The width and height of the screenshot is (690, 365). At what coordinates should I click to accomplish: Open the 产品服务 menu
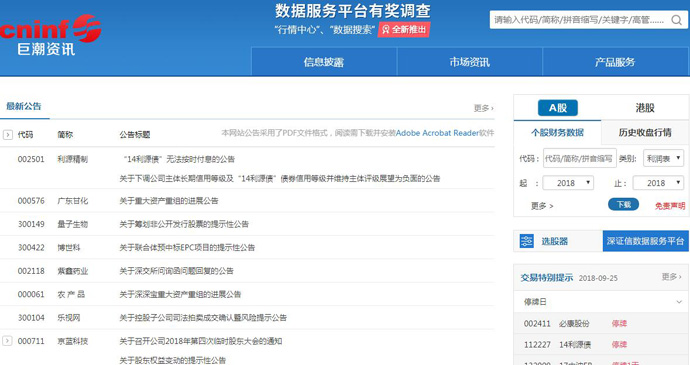point(615,62)
